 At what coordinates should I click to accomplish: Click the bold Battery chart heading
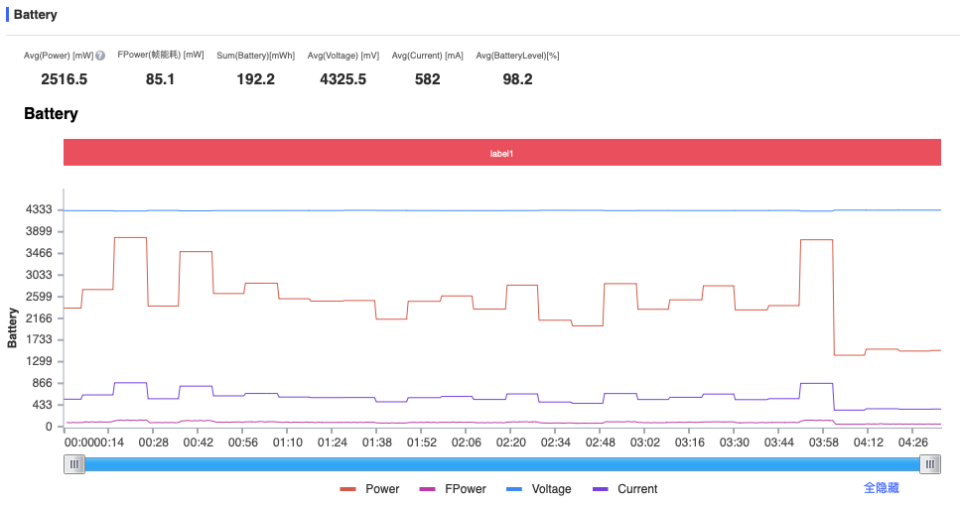(51, 114)
